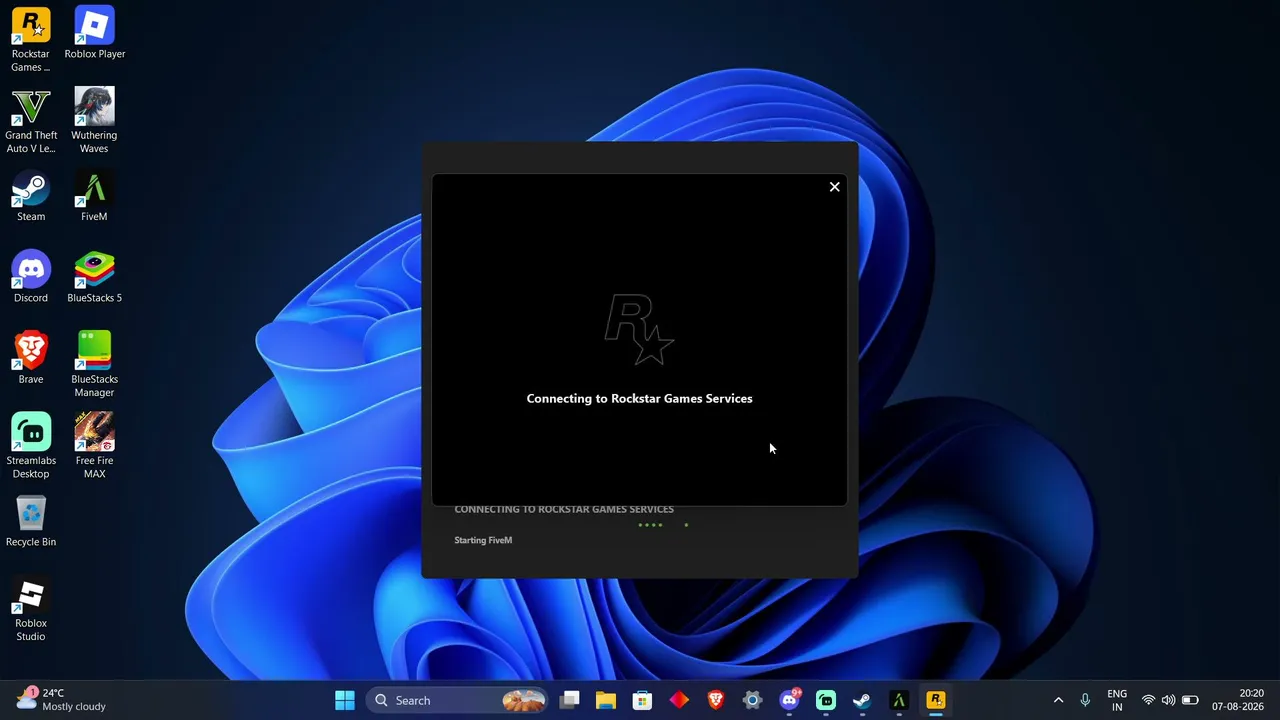This screenshot has width=1280, height=720.
Task: Select the Discord desktop icon
Action: click(31, 277)
